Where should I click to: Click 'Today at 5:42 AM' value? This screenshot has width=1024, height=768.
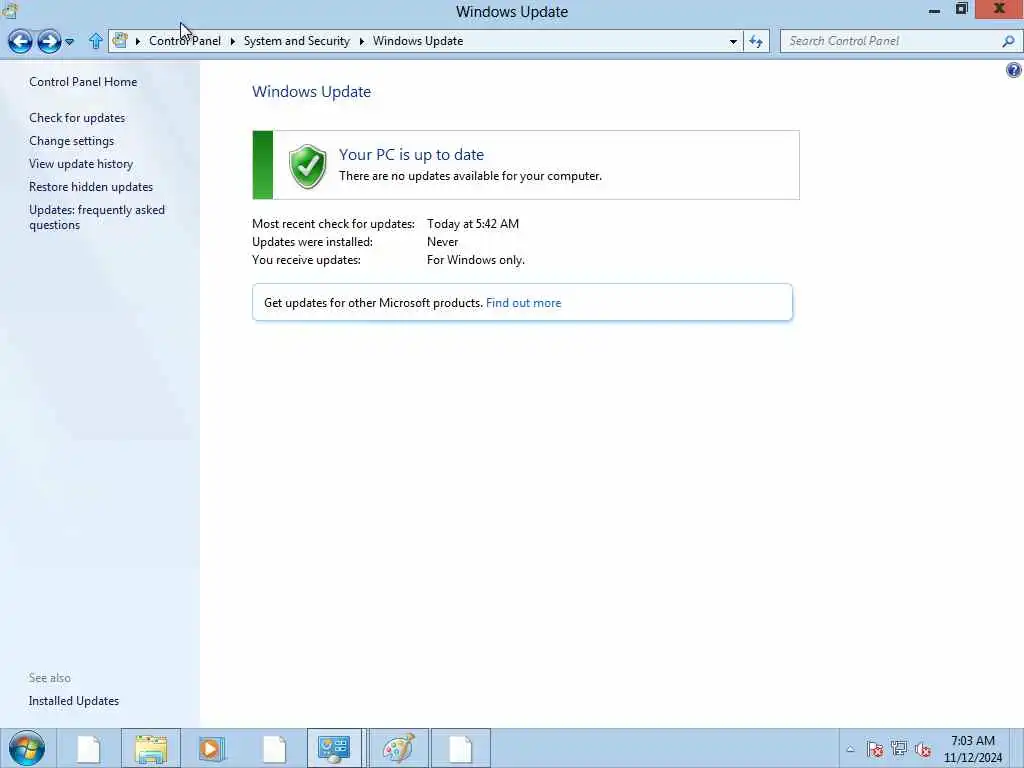click(x=473, y=223)
